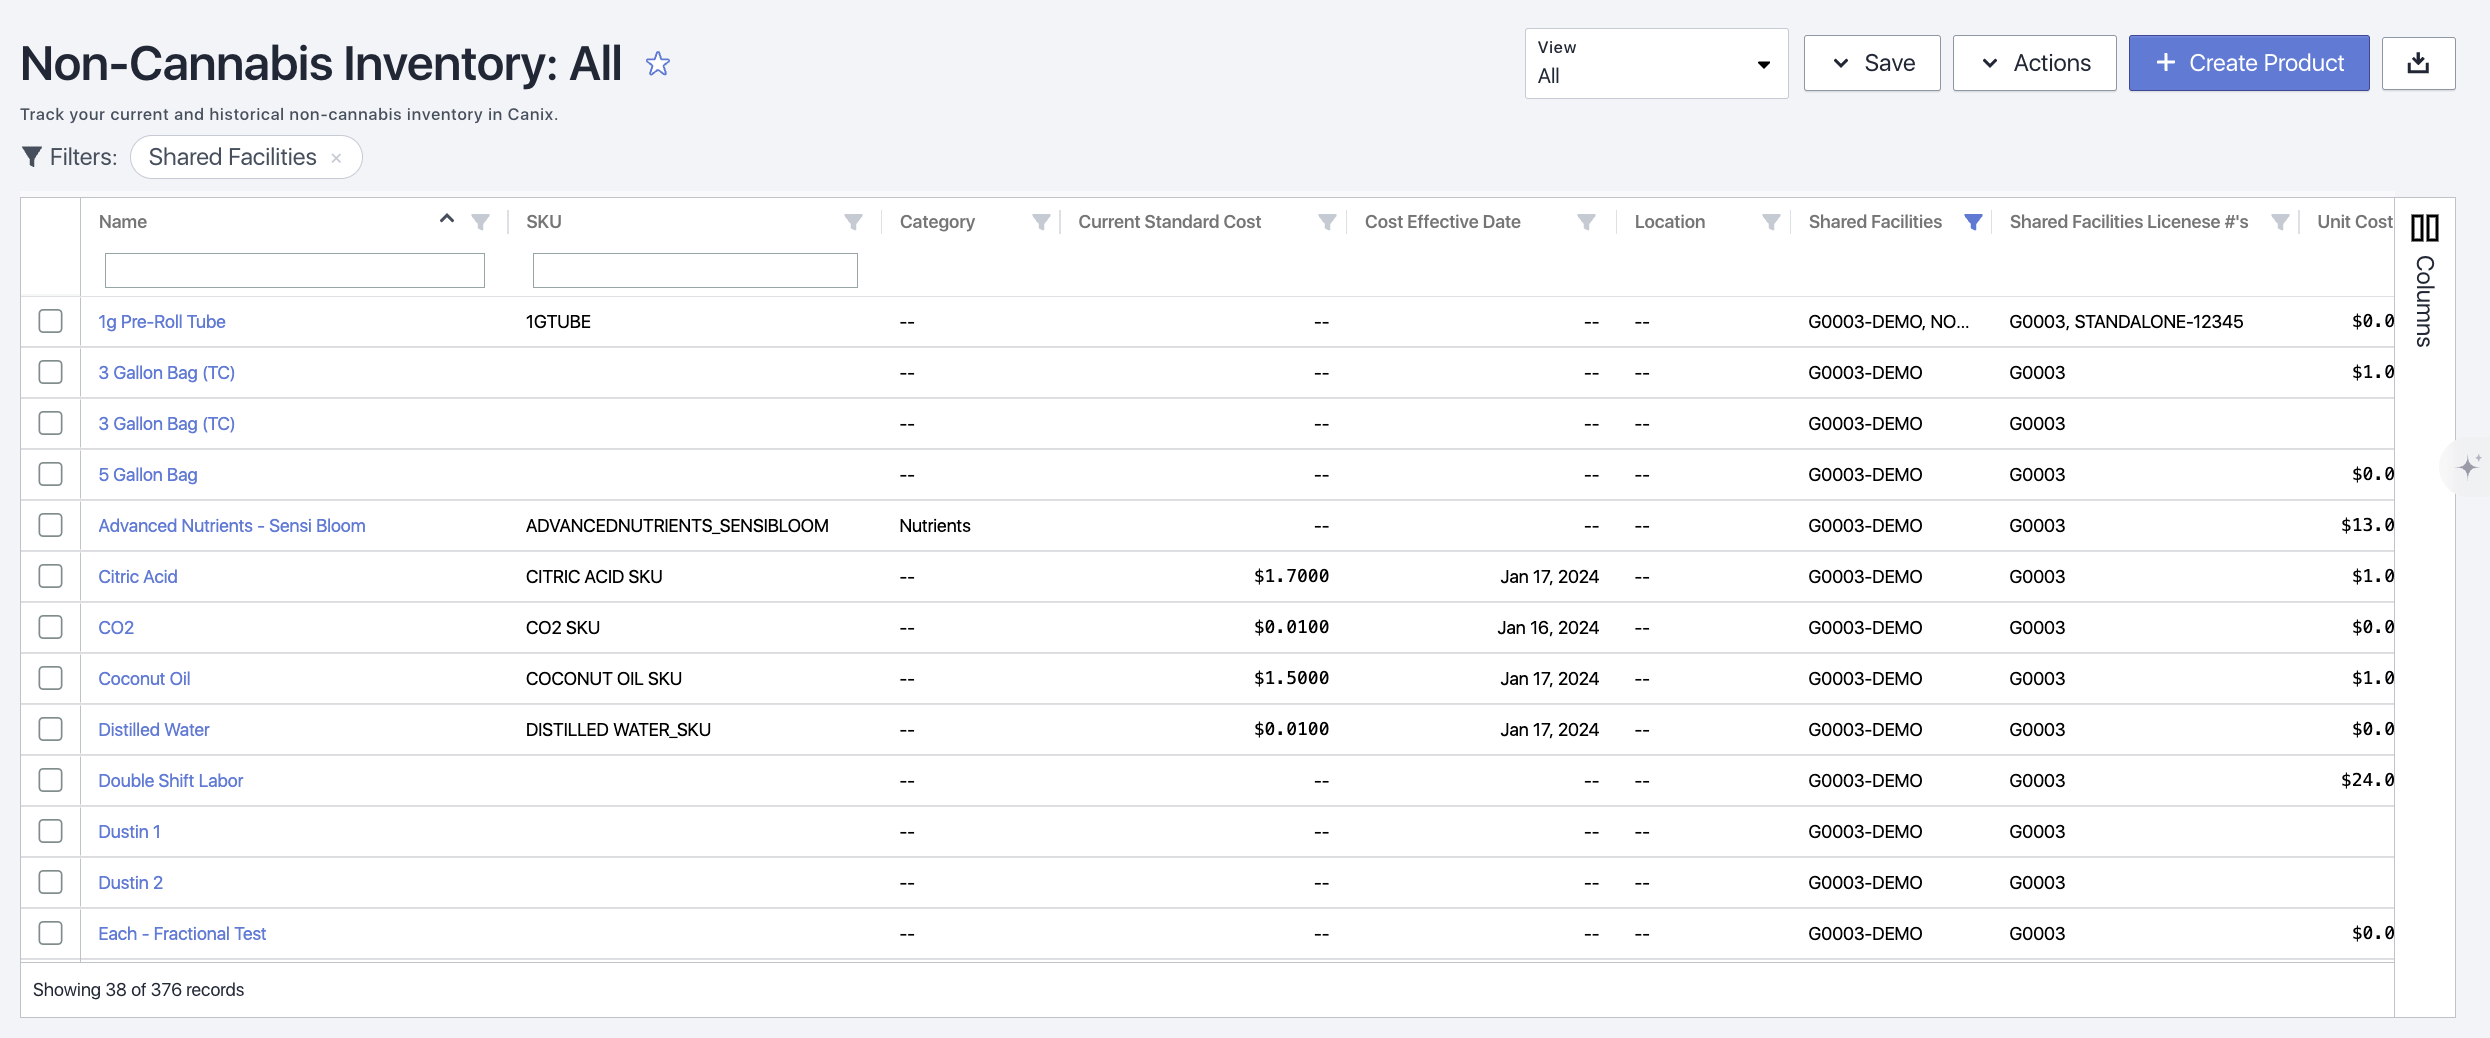Open the SKU column filter icon

(x=853, y=222)
